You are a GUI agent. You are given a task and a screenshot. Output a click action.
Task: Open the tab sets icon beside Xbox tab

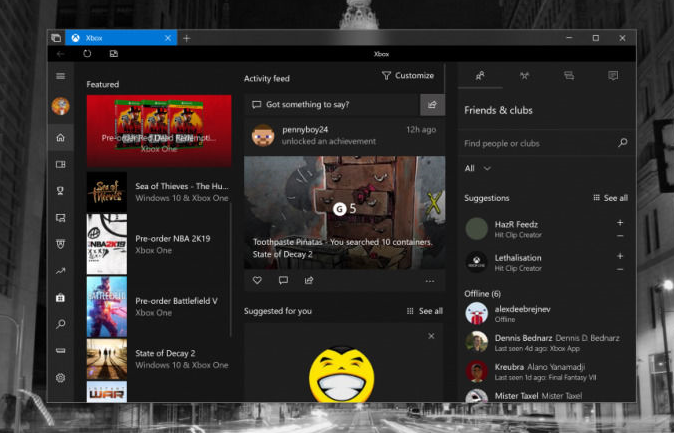(x=56, y=38)
